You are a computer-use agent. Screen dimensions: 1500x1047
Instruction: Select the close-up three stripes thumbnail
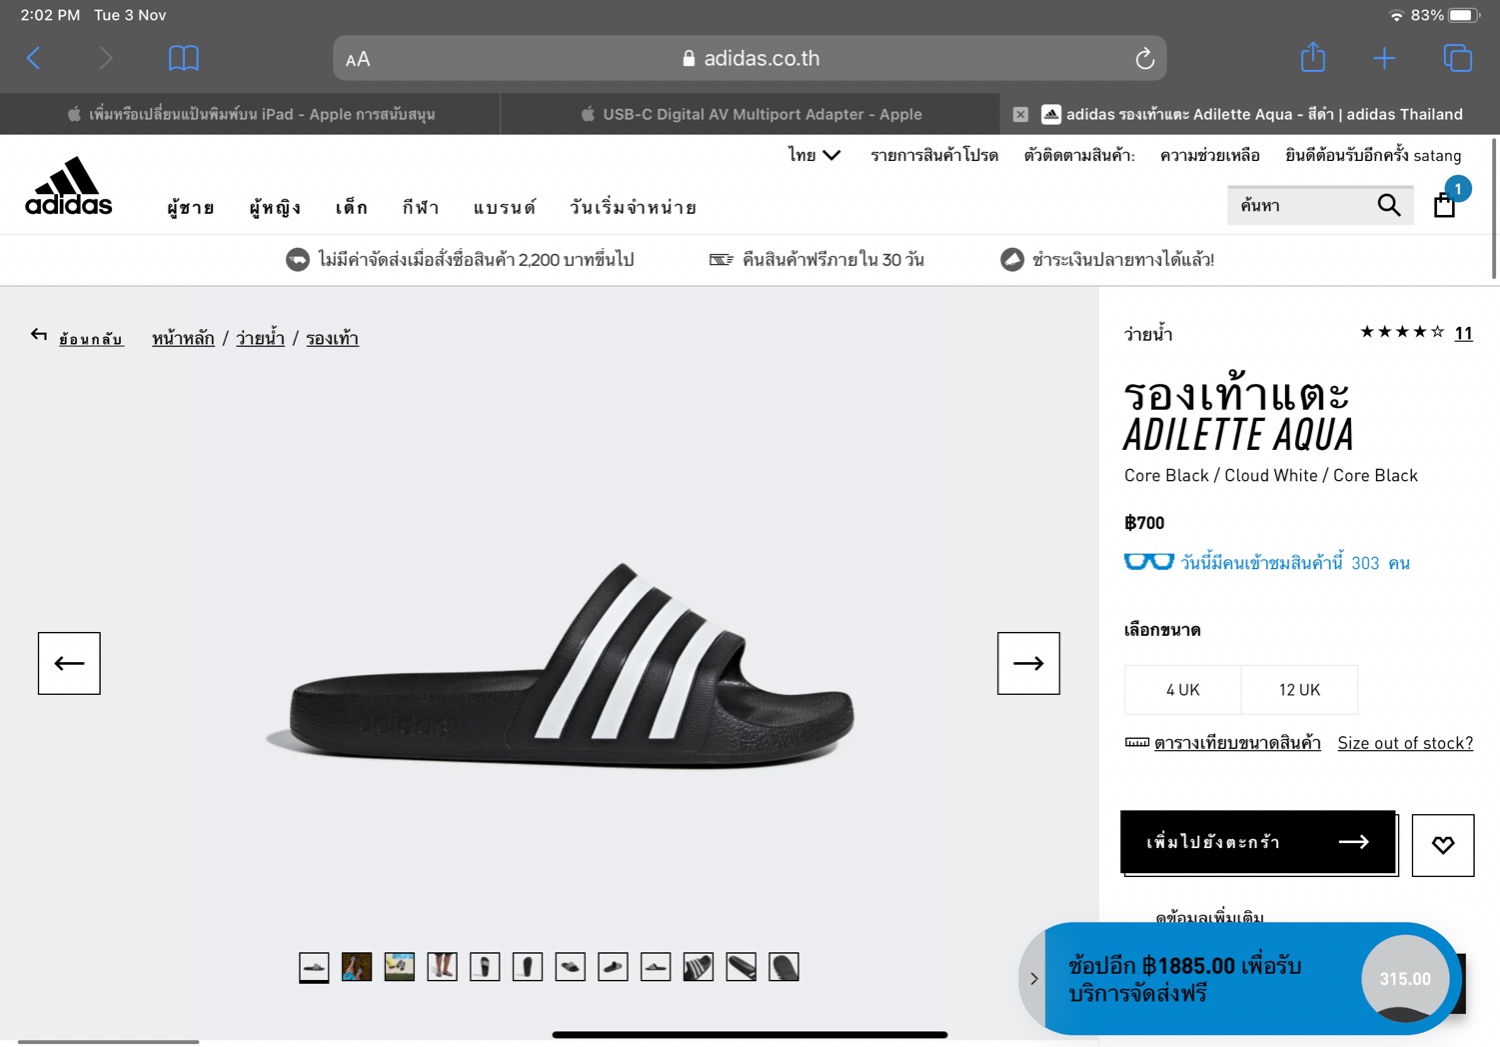(698, 967)
